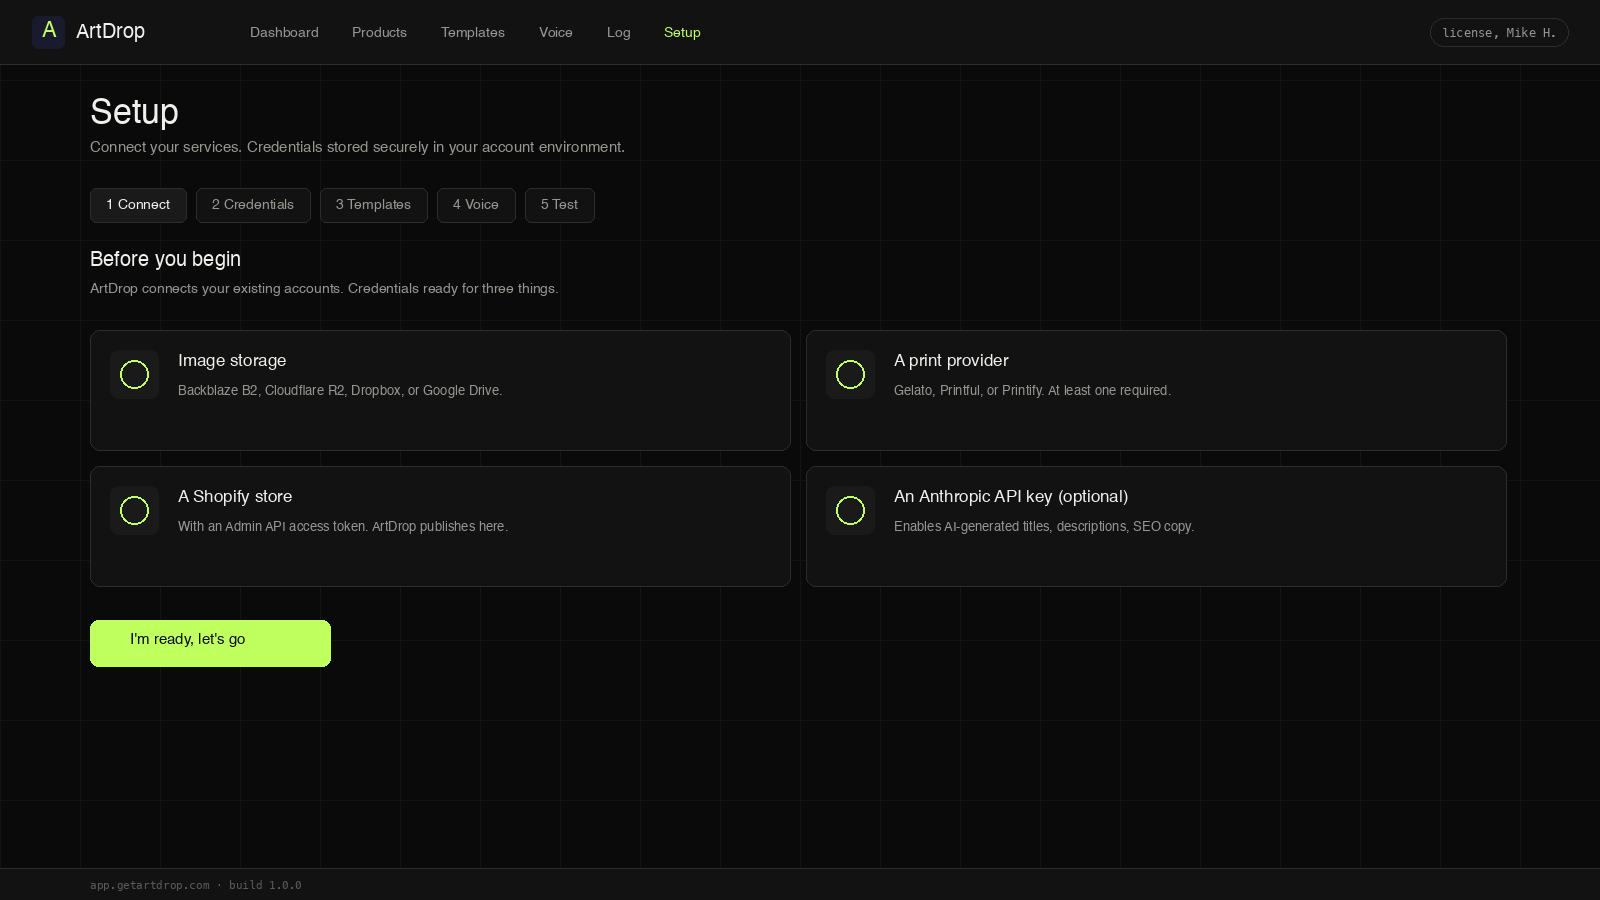
Task: Go to the Templates nav item
Action: click(x=473, y=32)
